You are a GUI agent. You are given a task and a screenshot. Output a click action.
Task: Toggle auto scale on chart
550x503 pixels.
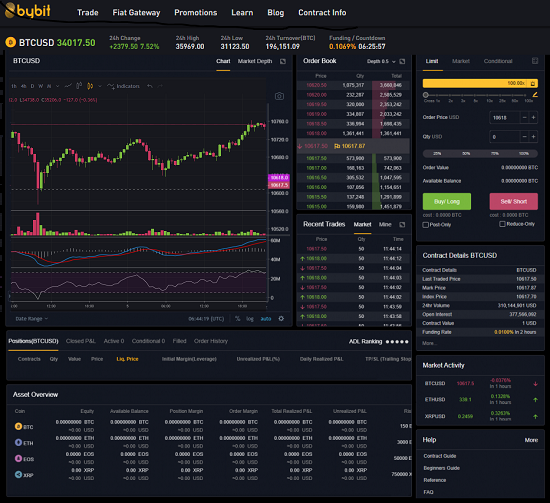[266, 319]
